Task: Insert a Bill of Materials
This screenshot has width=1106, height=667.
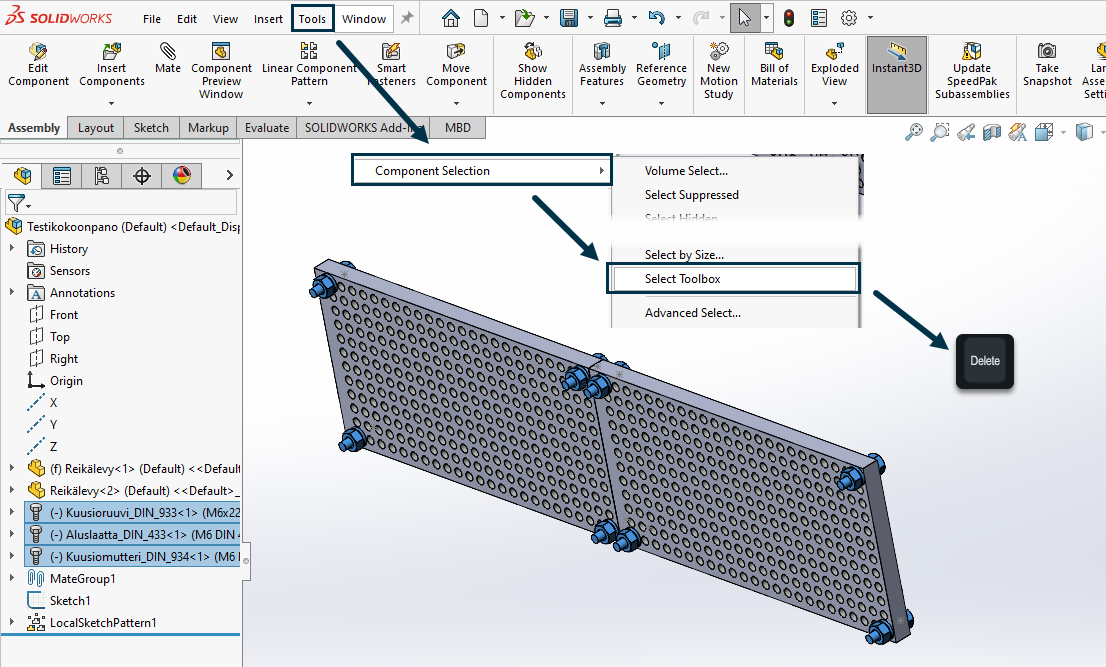Action: [x=774, y=65]
